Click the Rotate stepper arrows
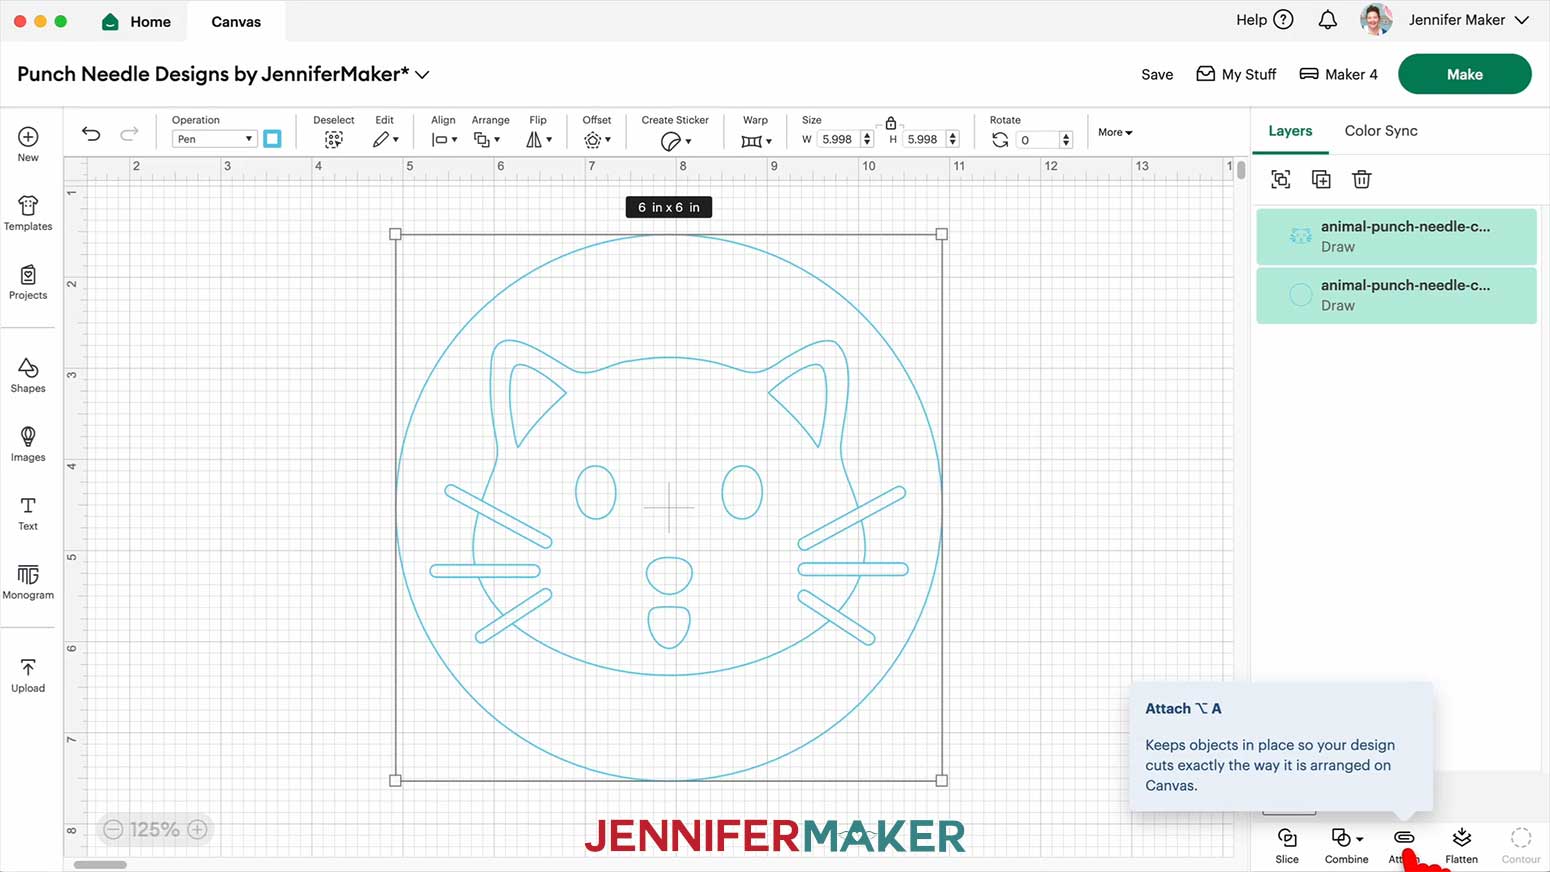 click(x=1066, y=140)
